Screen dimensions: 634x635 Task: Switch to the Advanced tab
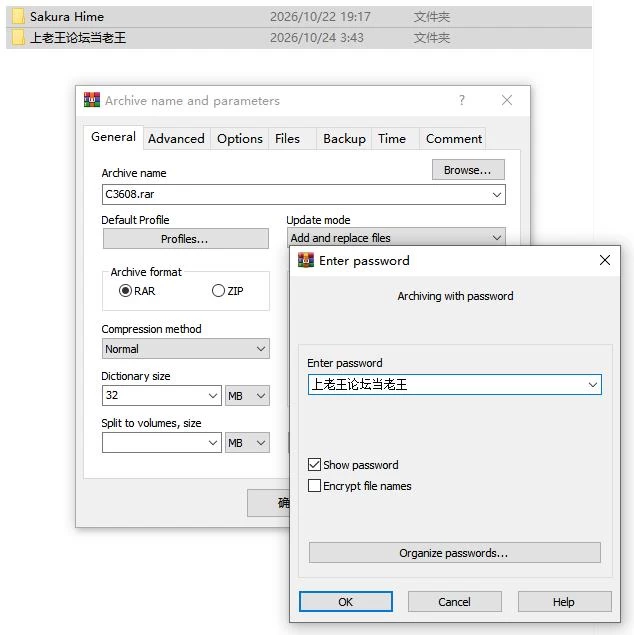click(x=176, y=139)
